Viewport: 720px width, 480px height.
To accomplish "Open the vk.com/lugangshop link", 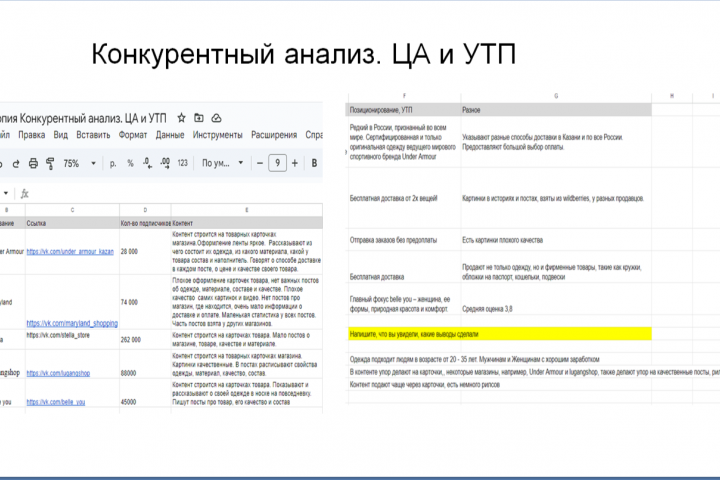I will point(58,373).
